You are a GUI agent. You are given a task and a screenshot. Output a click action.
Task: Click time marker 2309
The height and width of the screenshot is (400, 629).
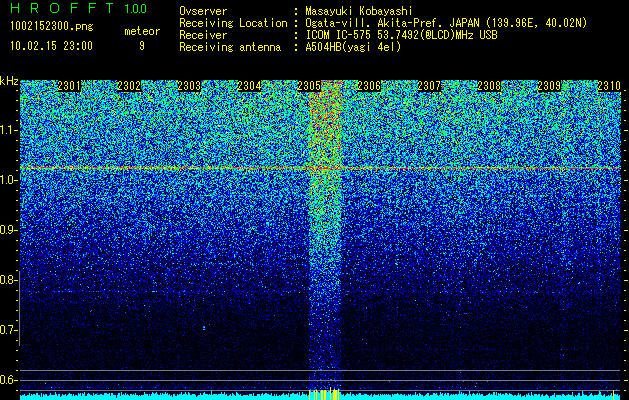(549, 86)
